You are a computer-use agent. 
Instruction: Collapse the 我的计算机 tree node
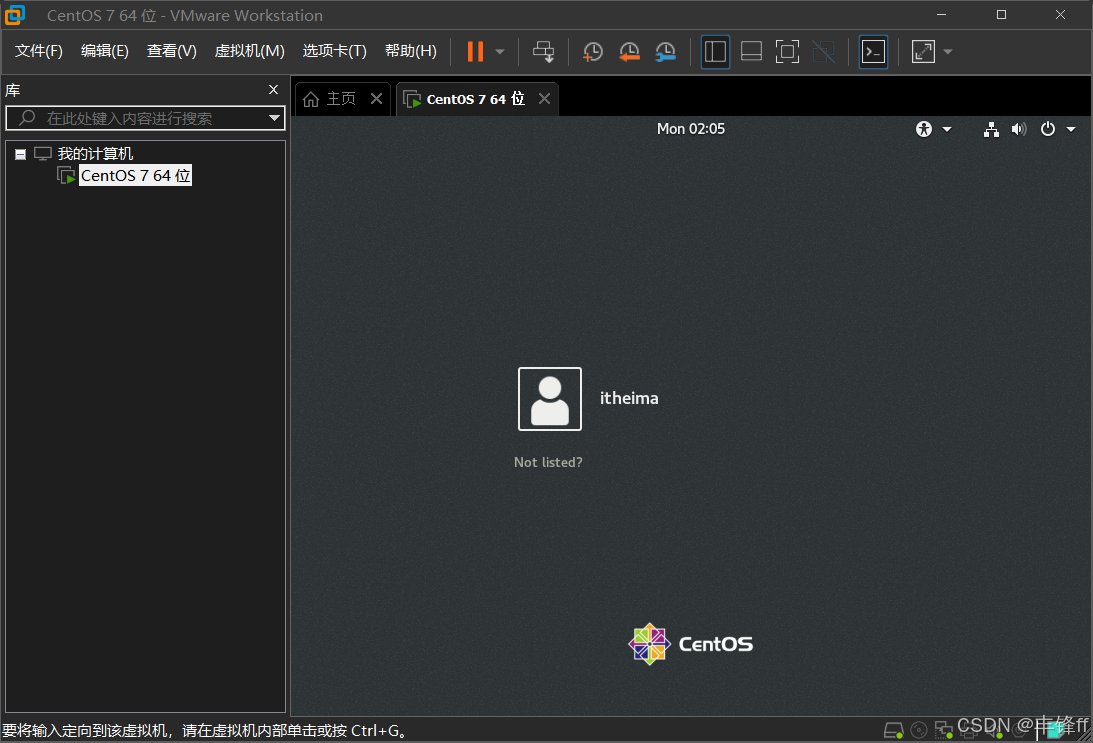21,154
